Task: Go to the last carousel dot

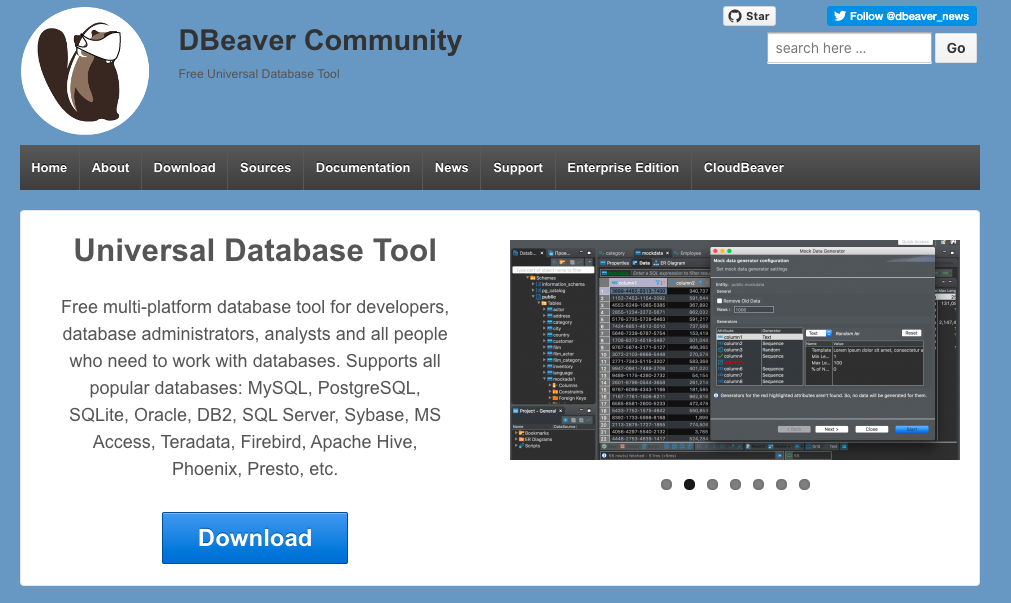Action: pyautogui.click(x=805, y=484)
